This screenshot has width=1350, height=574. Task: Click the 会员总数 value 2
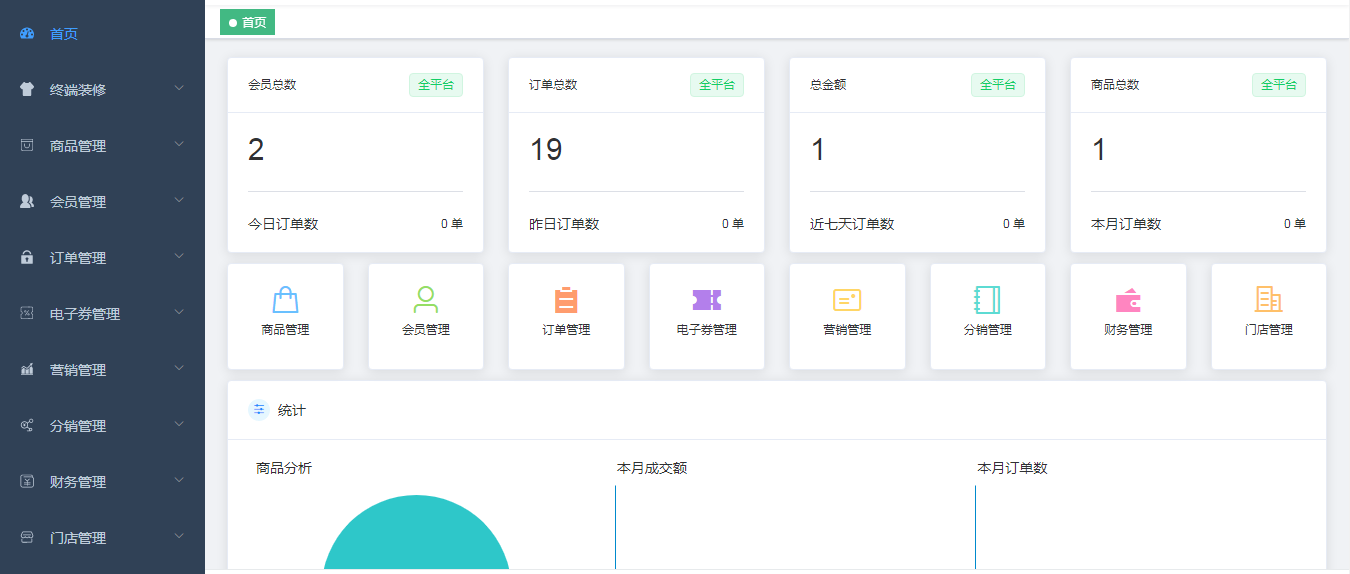point(256,150)
